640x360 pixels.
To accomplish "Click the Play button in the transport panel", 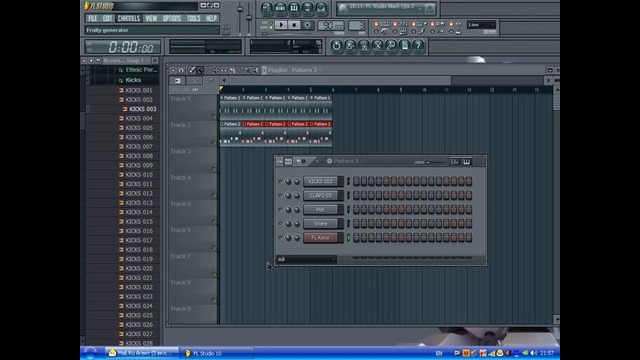I will 281,25.
